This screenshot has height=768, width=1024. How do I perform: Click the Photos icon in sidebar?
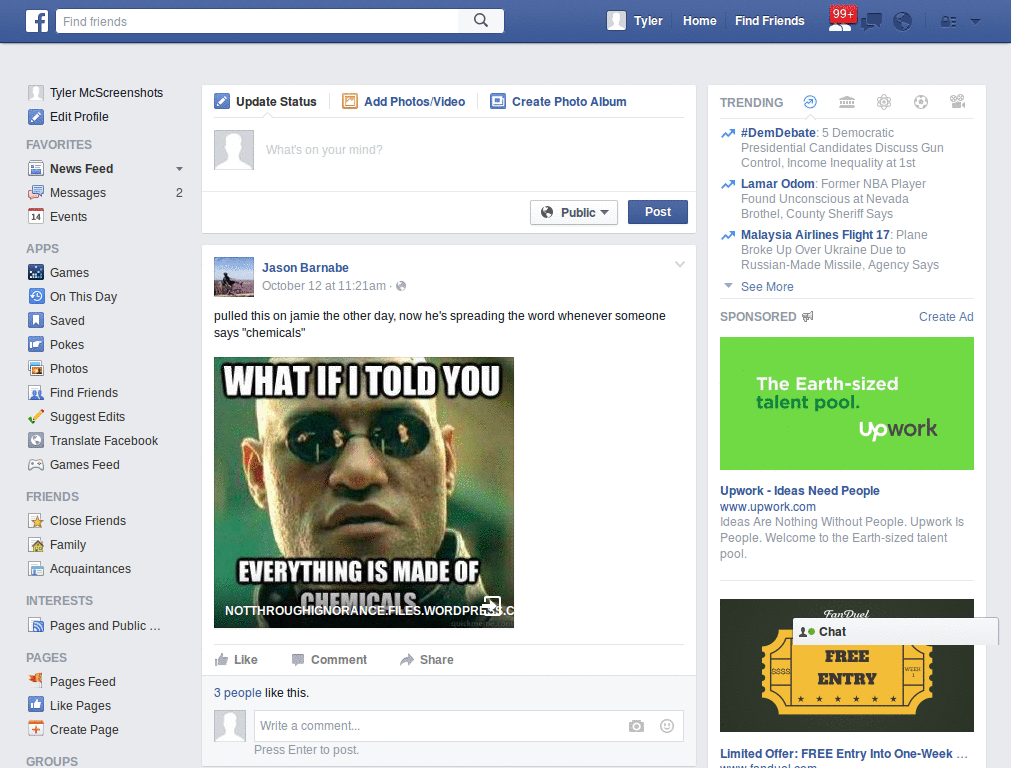tap(36, 368)
